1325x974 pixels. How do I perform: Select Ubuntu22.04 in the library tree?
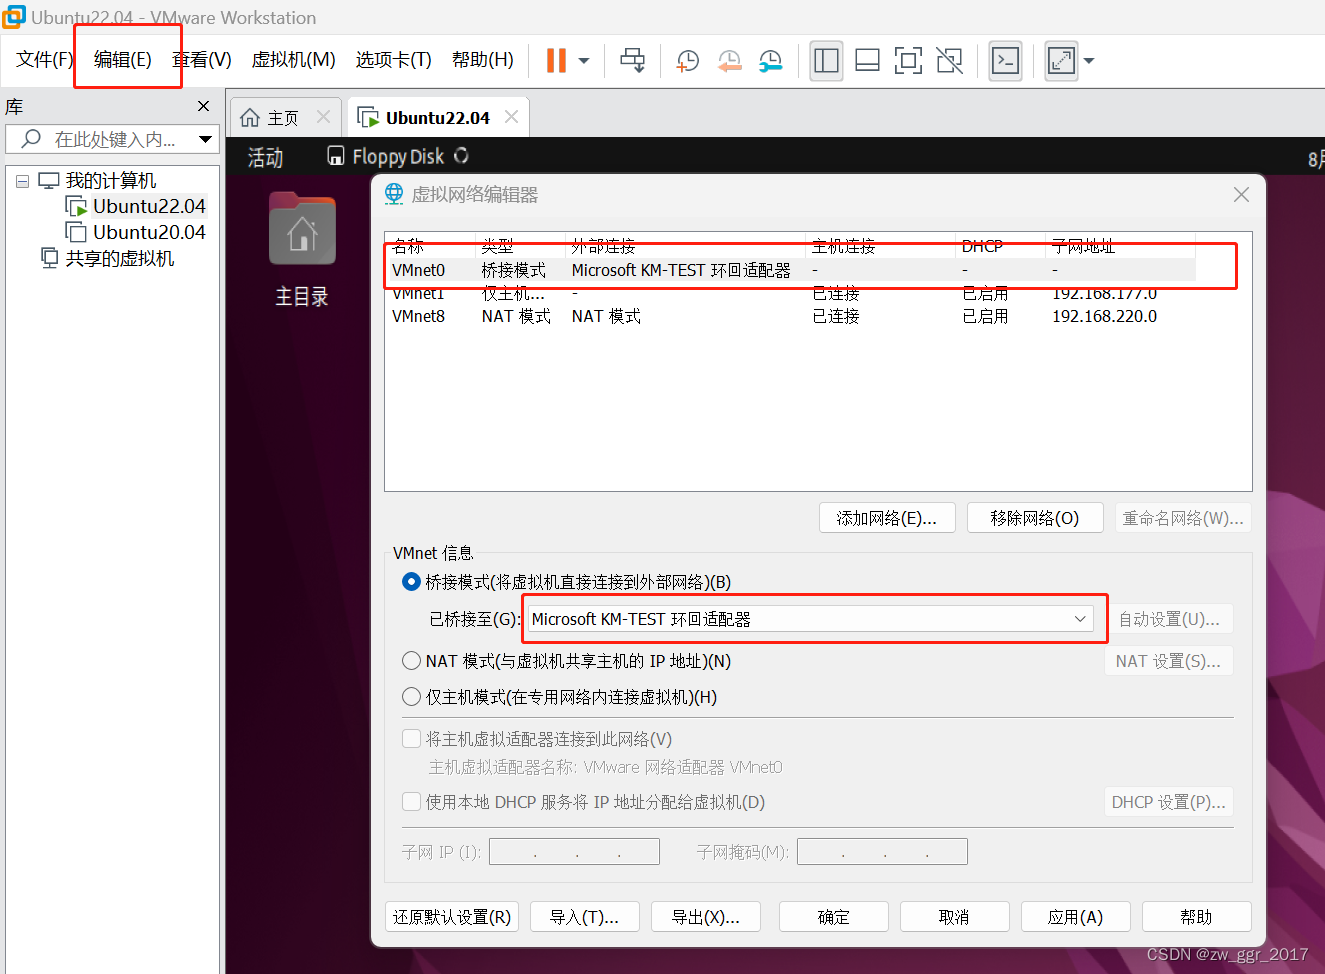tap(149, 206)
